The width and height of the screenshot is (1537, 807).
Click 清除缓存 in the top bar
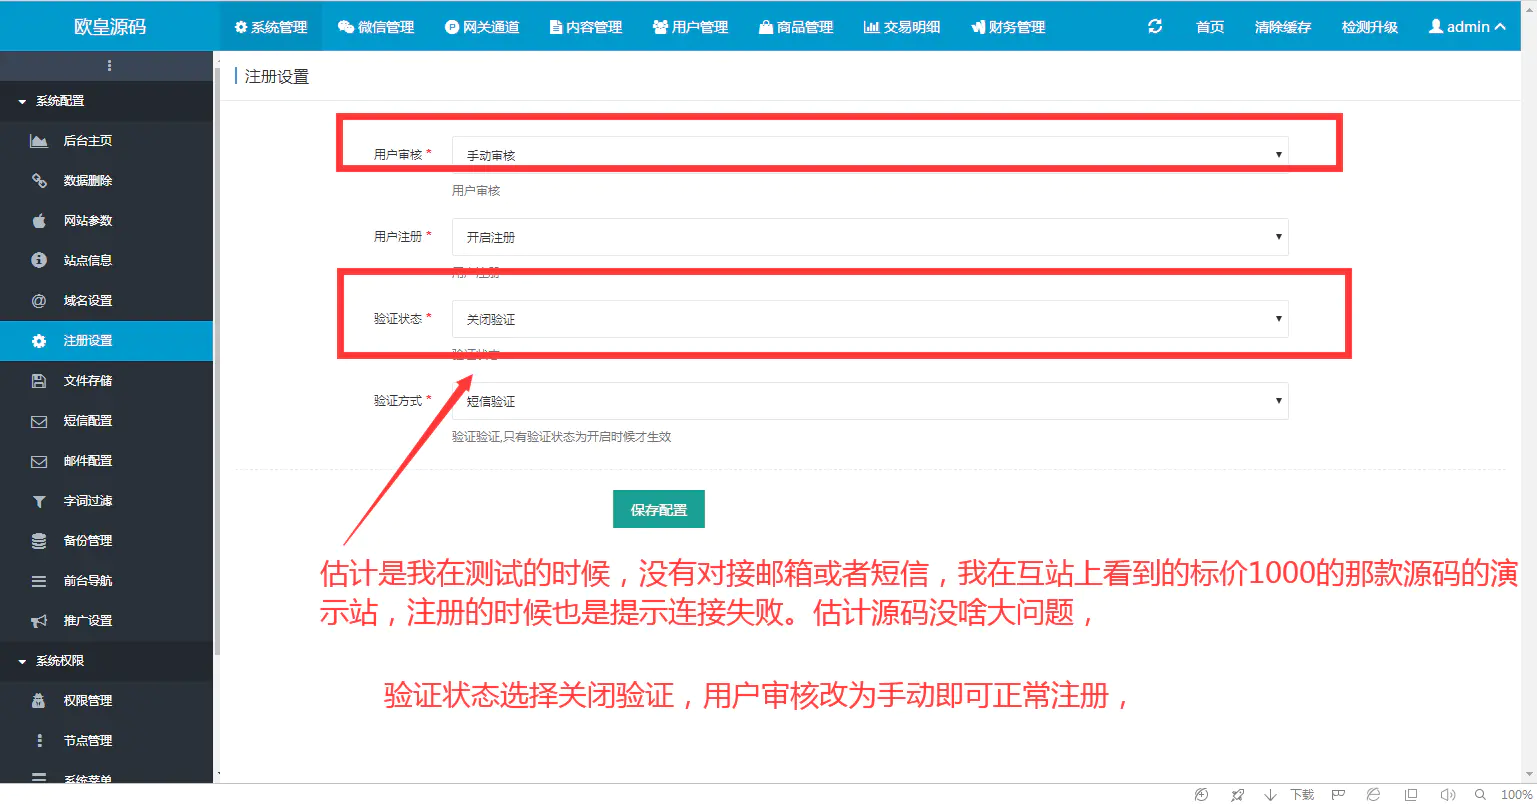(1282, 27)
